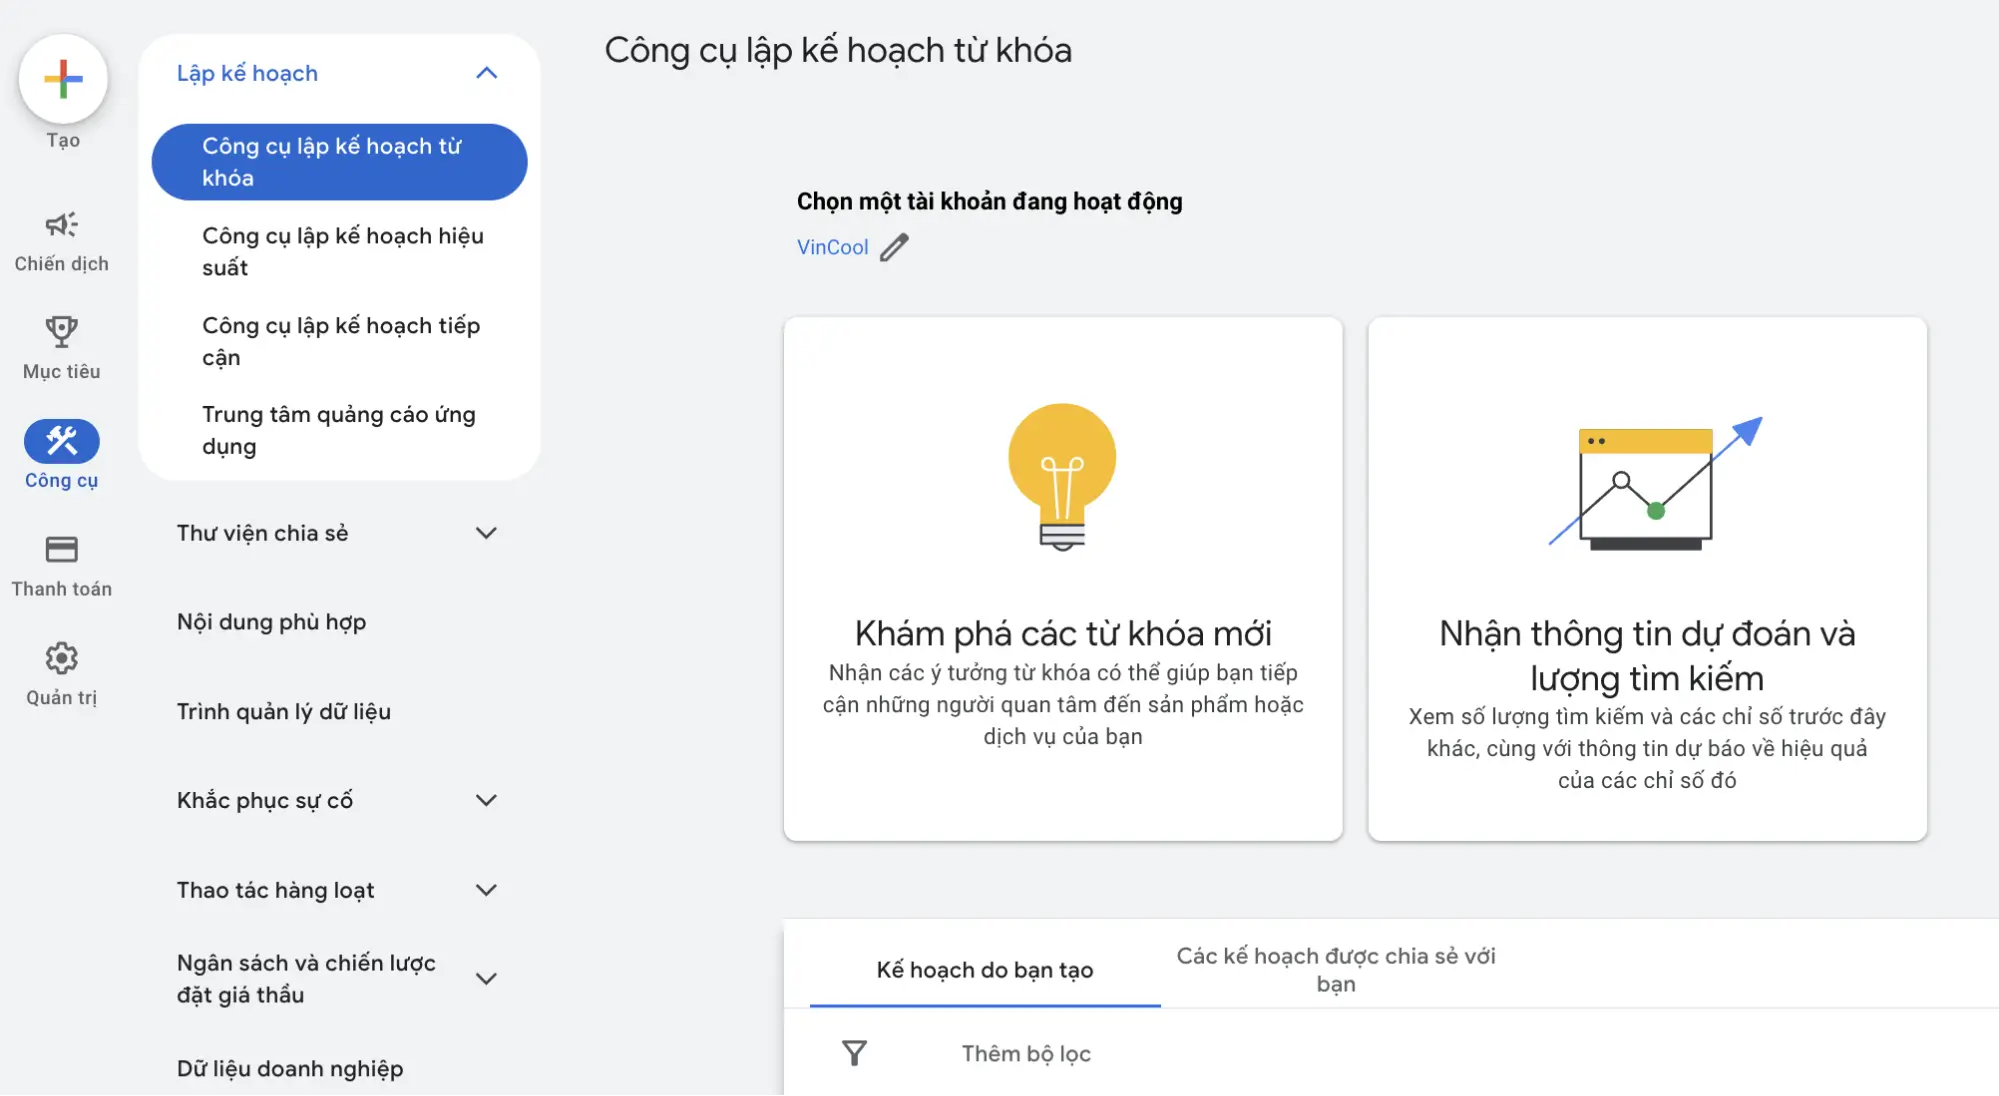Click the Khắc phục sự cố label
This screenshot has height=1096, width=1999.
click(x=265, y=800)
